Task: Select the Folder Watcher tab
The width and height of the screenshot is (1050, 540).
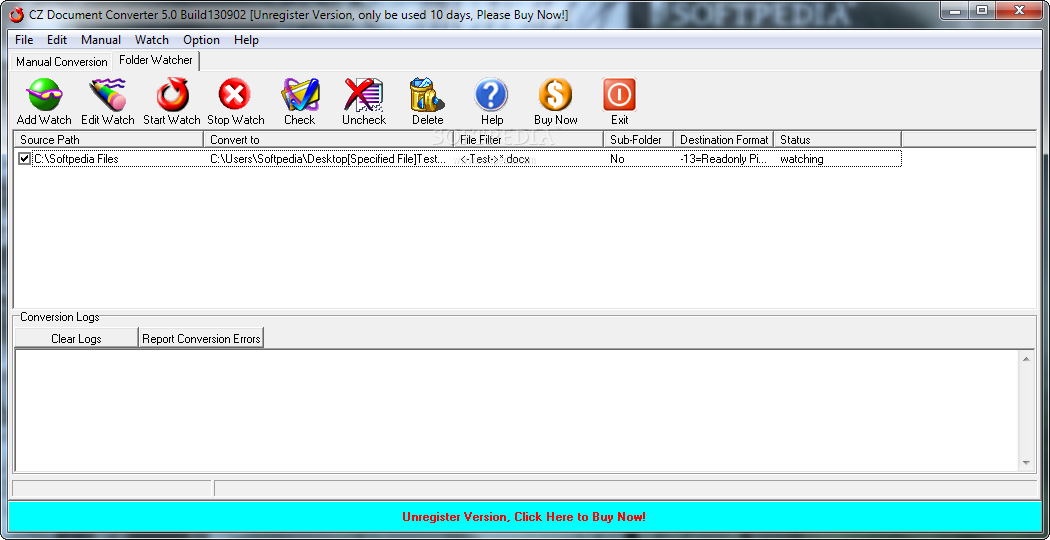Action: click(156, 60)
